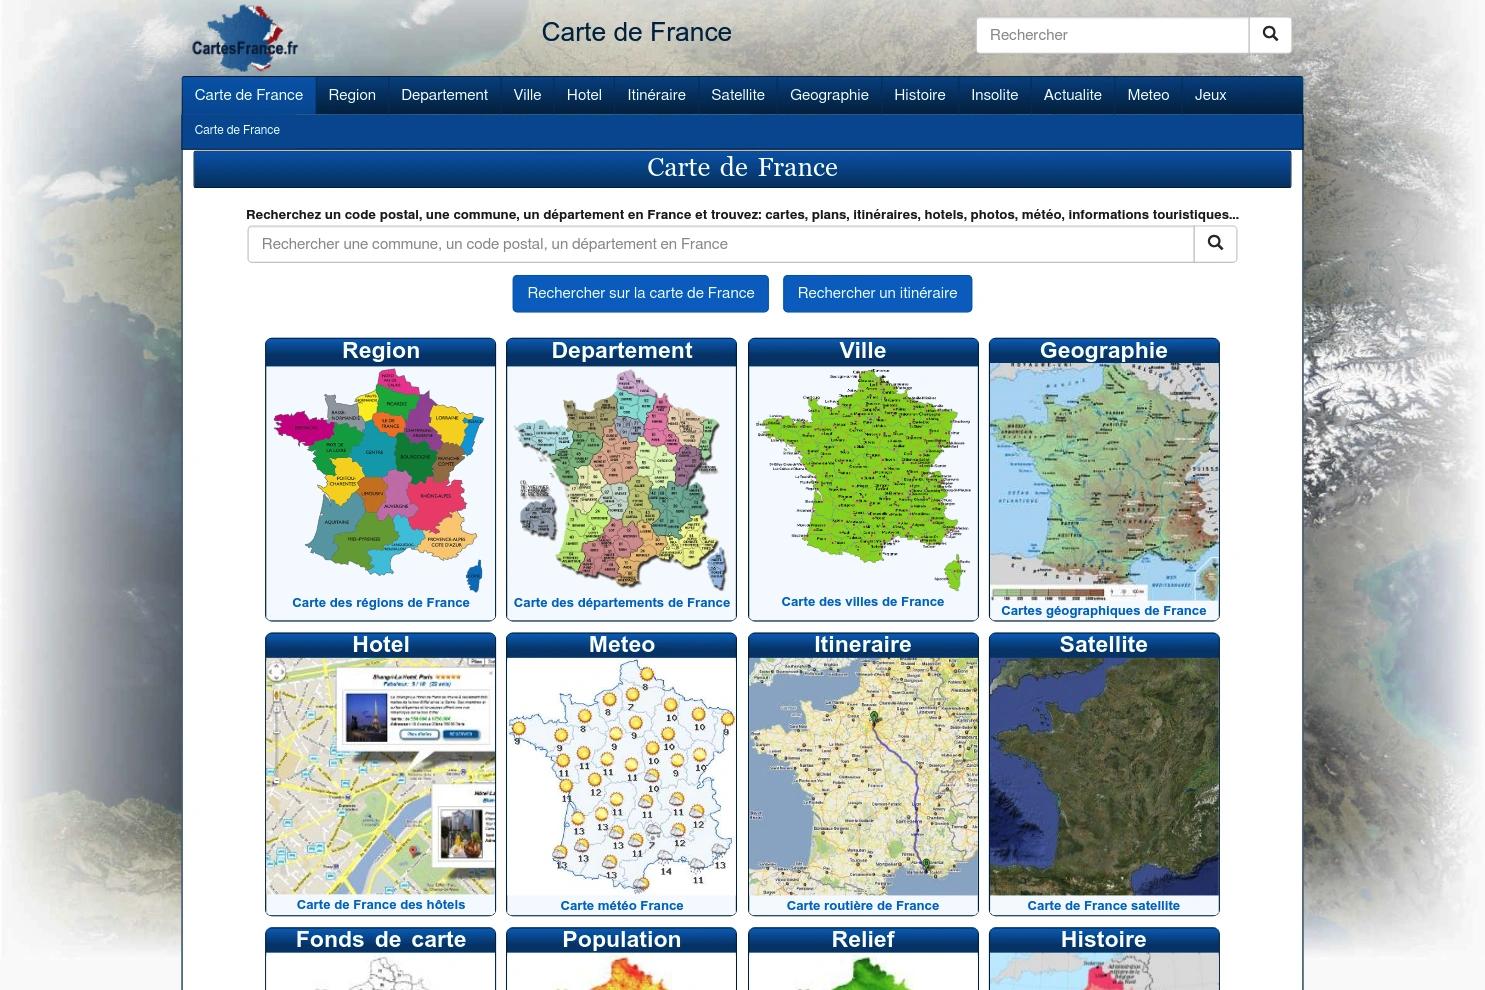Screen dimensions: 1485x990
Task: Open the Jeux section from the navigation bar
Action: pos(1210,94)
